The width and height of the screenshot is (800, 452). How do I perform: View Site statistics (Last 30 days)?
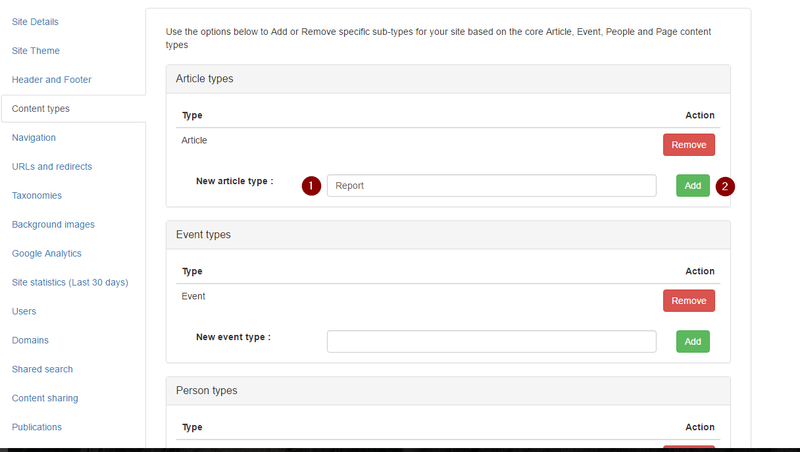pyautogui.click(x=70, y=282)
